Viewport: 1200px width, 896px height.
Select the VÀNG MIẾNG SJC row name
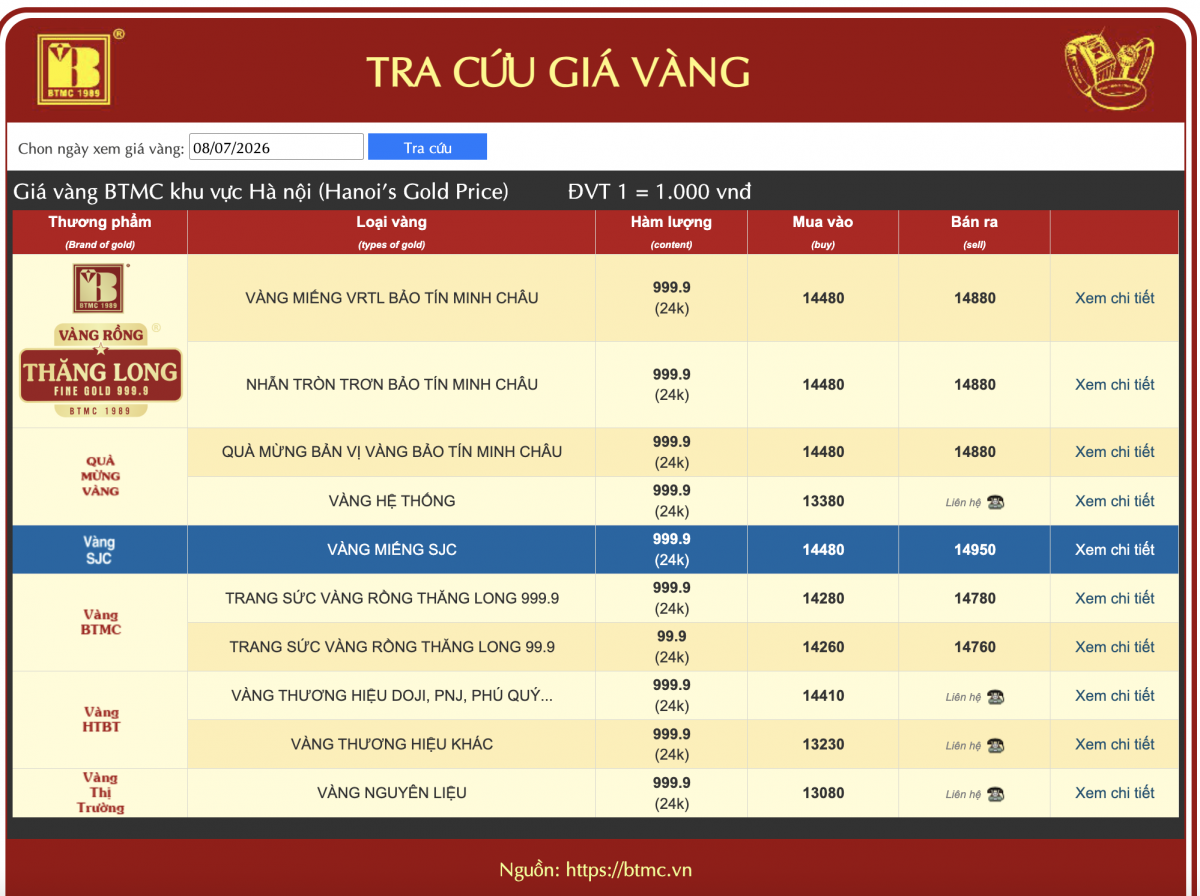392,550
